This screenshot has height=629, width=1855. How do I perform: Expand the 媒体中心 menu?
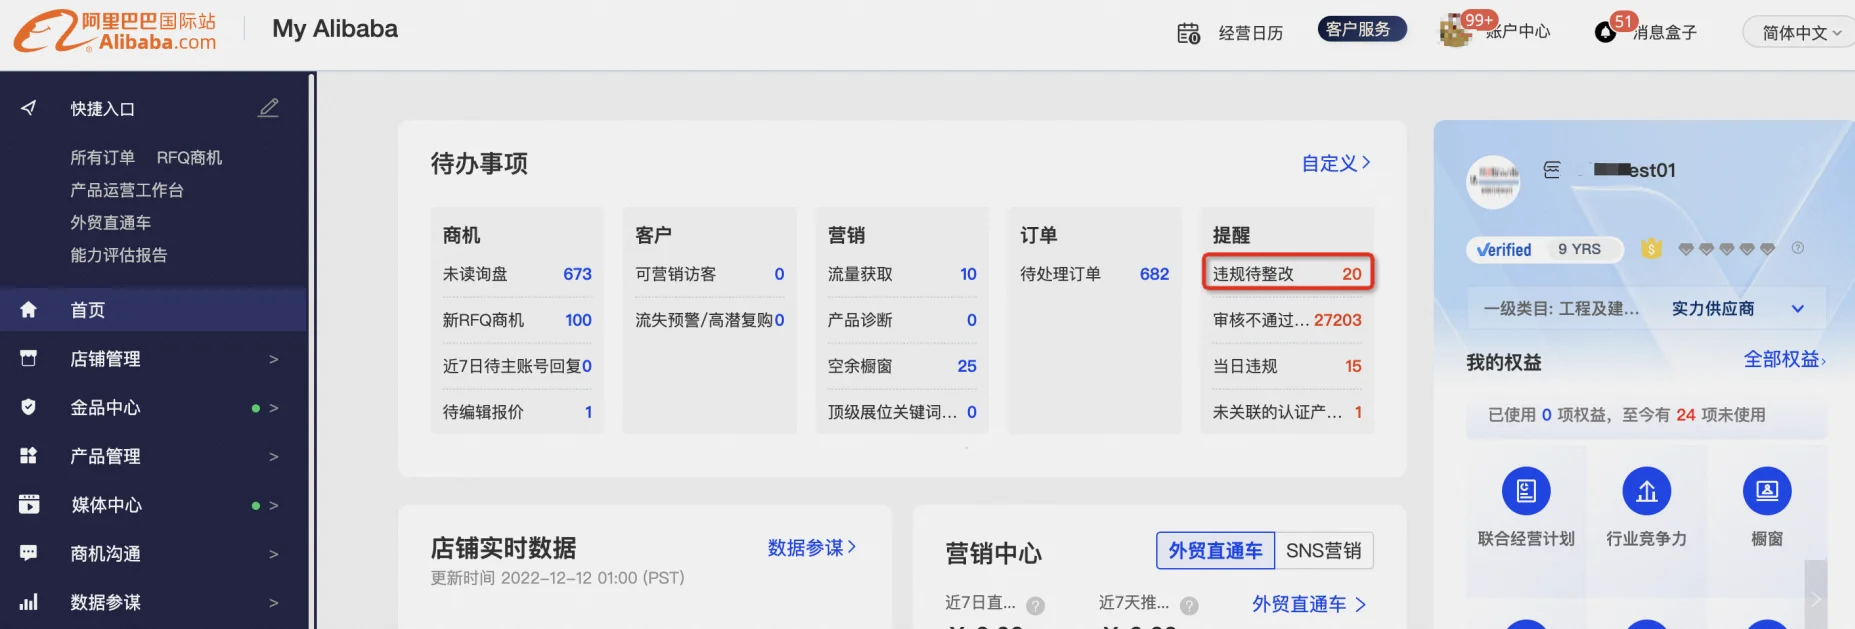tap(274, 505)
